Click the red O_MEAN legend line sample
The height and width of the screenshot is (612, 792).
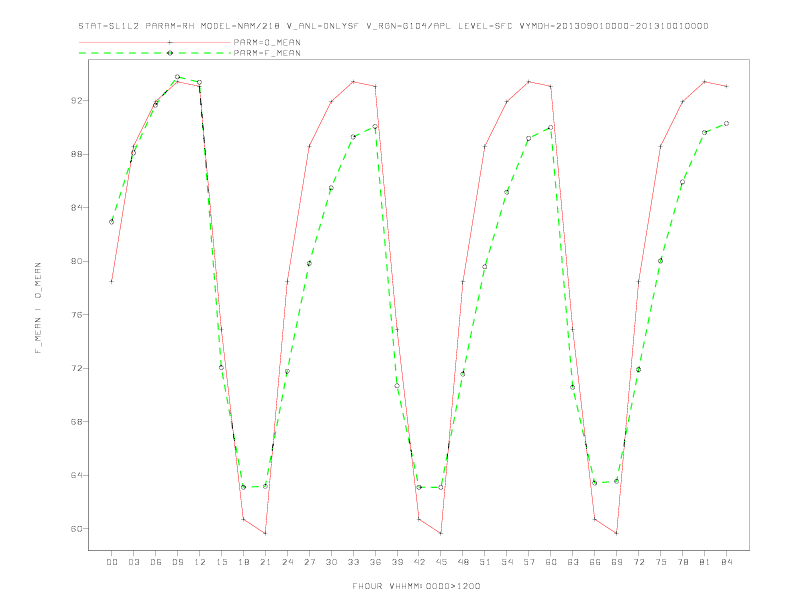tap(155, 42)
